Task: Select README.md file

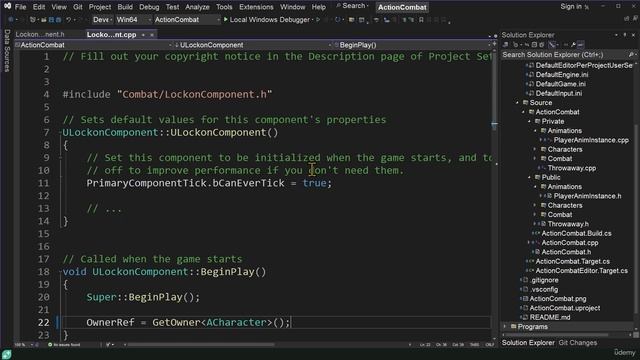Action: pos(550,318)
